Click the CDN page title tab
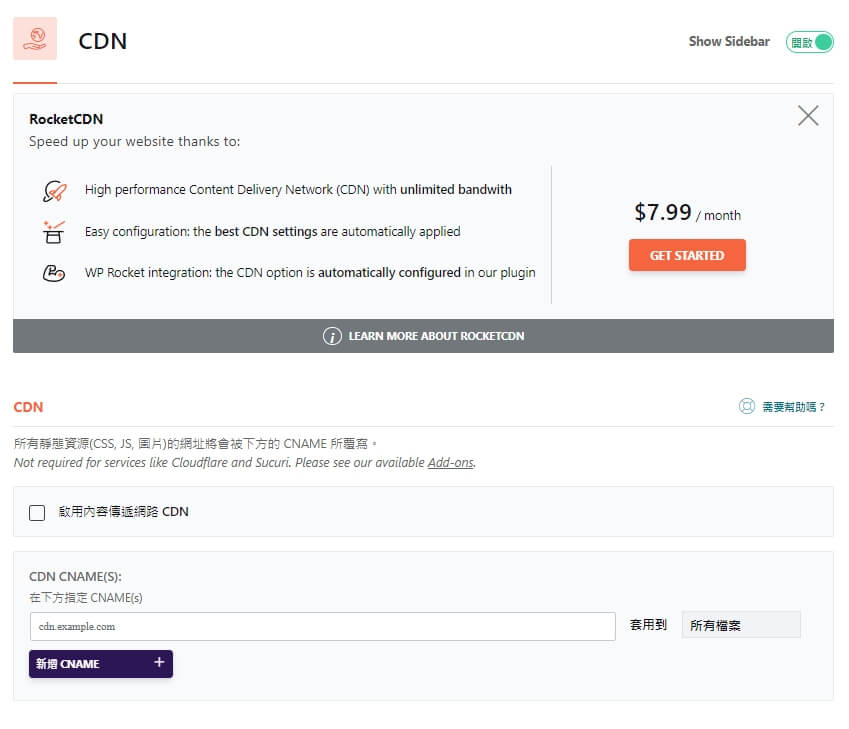The height and width of the screenshot is (729, 849). pyautogui.click(x=102, y=41)
